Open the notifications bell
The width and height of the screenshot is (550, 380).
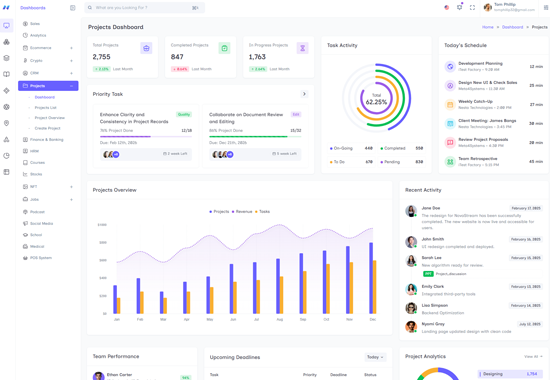pos(460,7)
